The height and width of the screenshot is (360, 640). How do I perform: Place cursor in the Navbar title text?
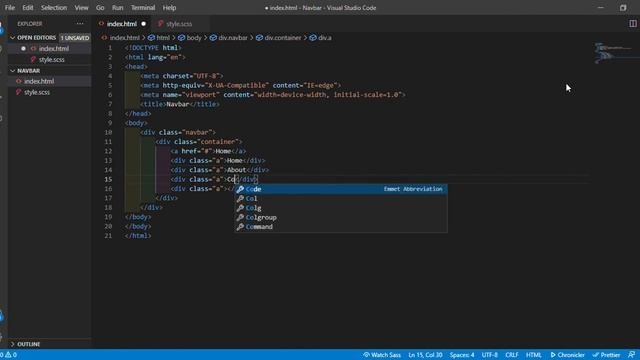(x=178, y=104)
